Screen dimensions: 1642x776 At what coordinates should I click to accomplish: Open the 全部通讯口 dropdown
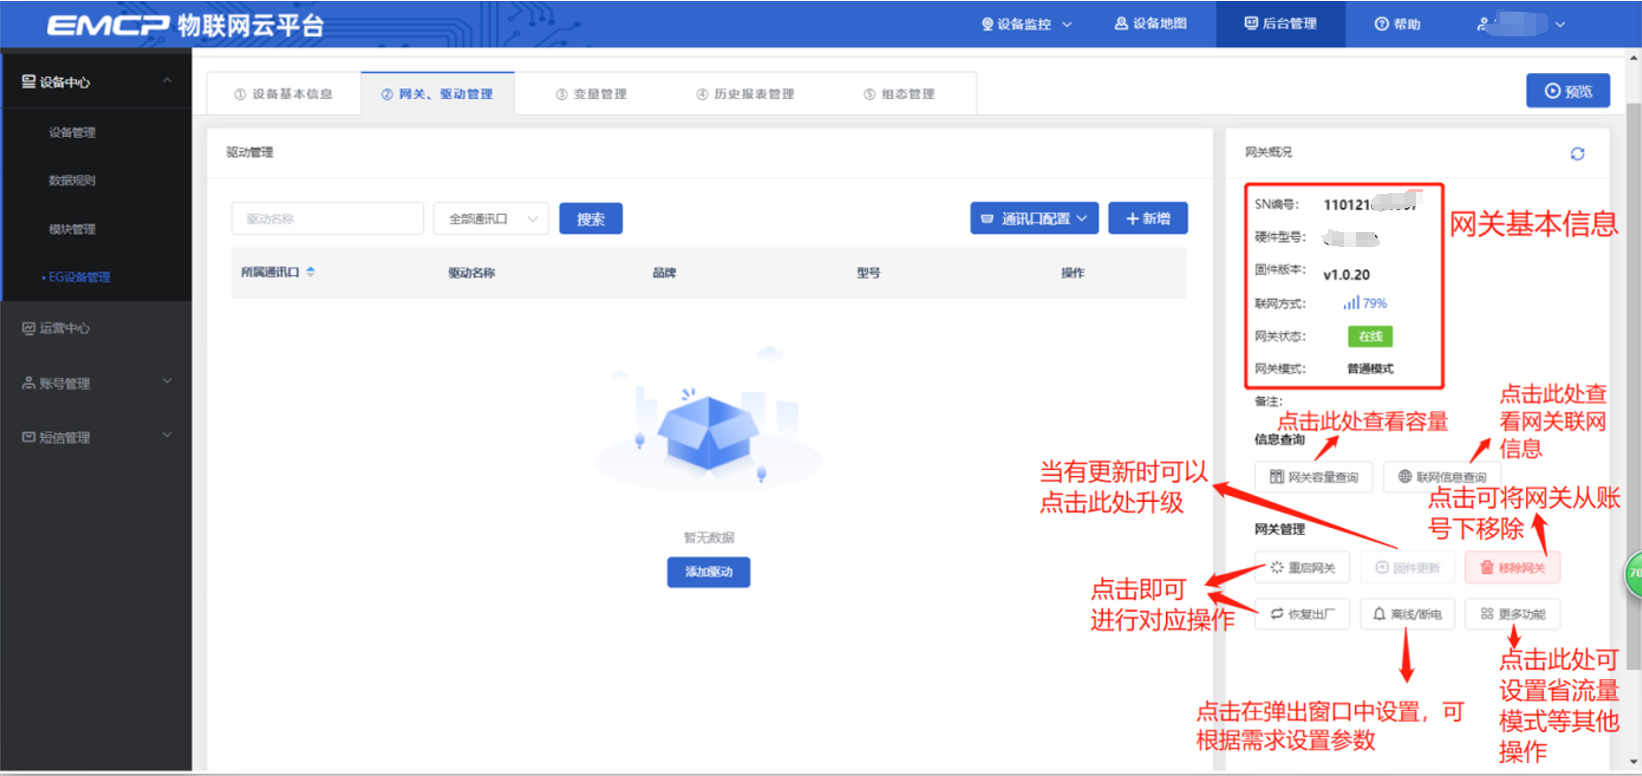(x=491, y=218)
